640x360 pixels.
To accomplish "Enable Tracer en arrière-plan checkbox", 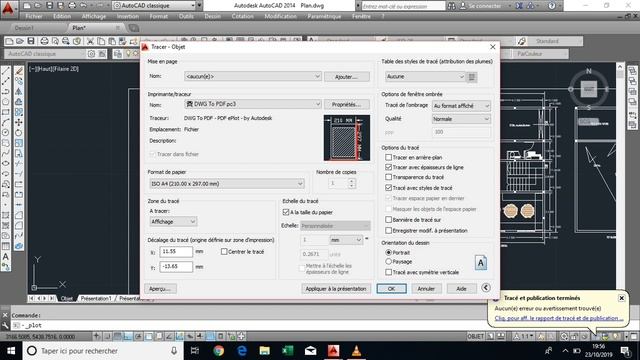I will tap(389, 157).
